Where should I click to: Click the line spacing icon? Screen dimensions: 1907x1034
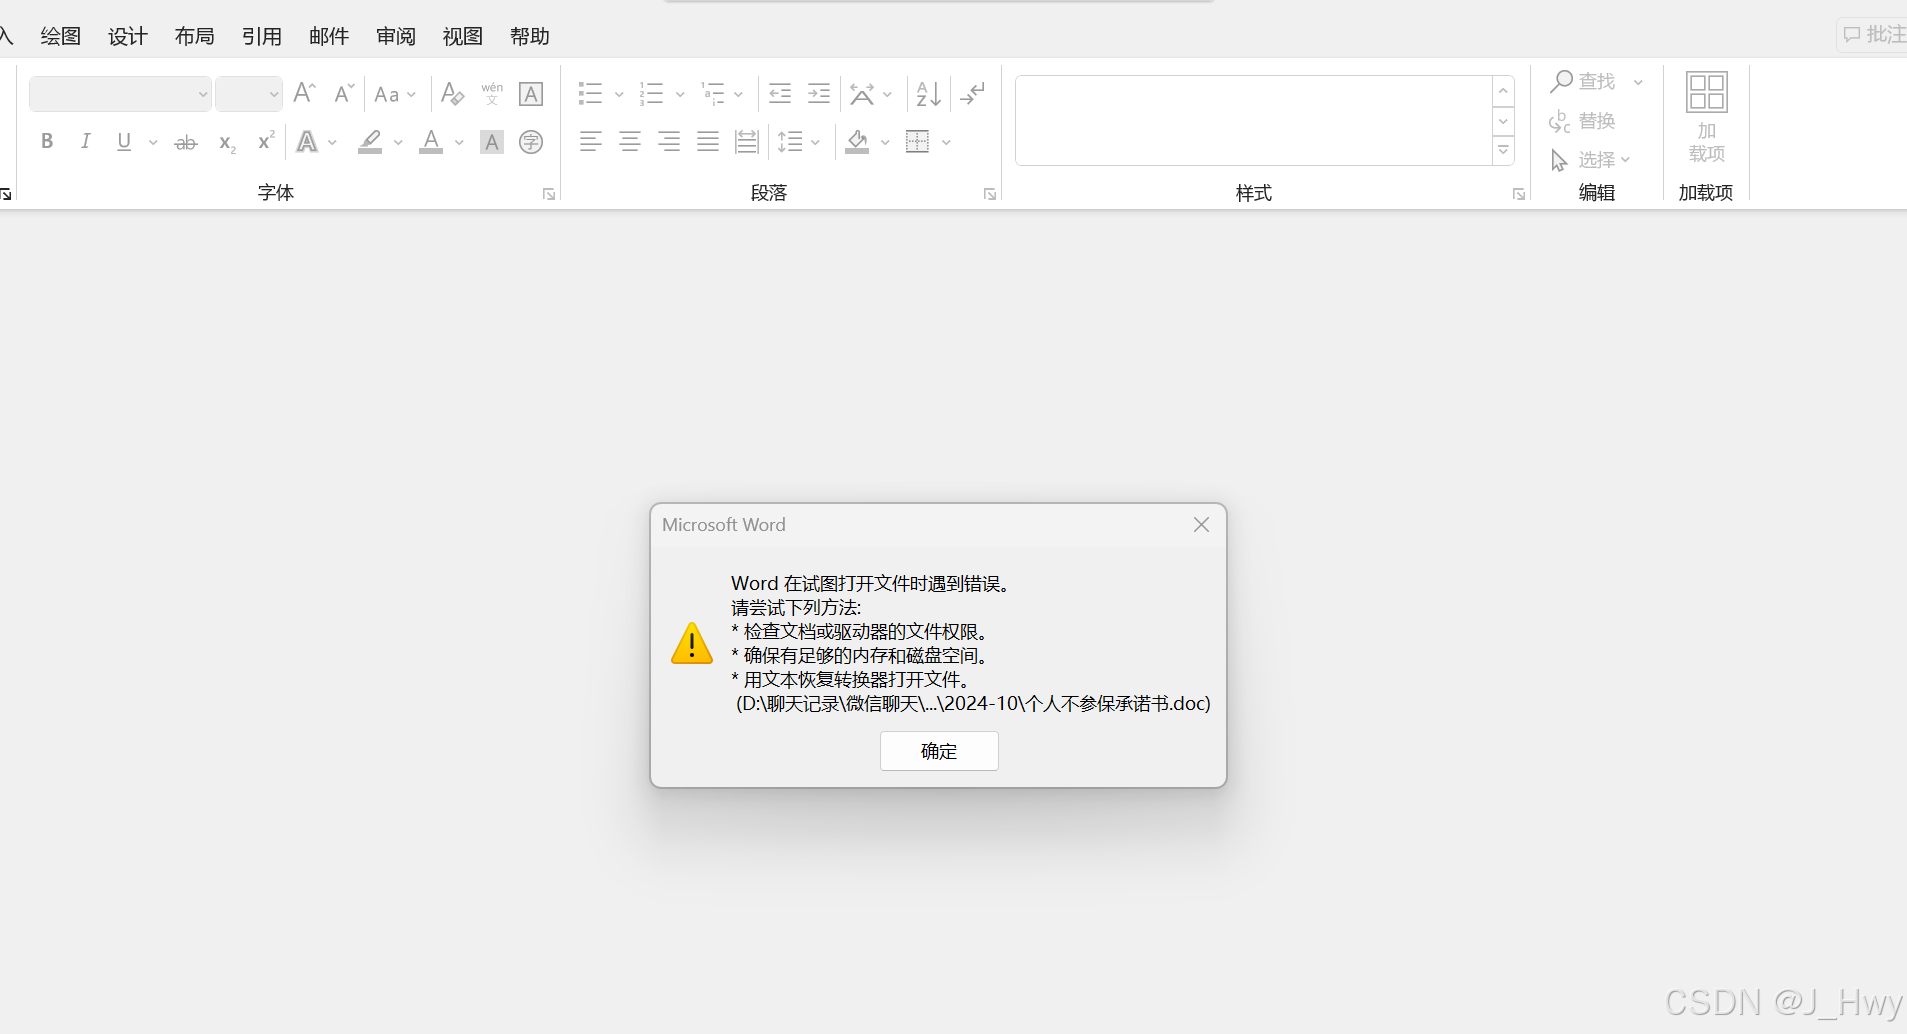tap(791, 142)
